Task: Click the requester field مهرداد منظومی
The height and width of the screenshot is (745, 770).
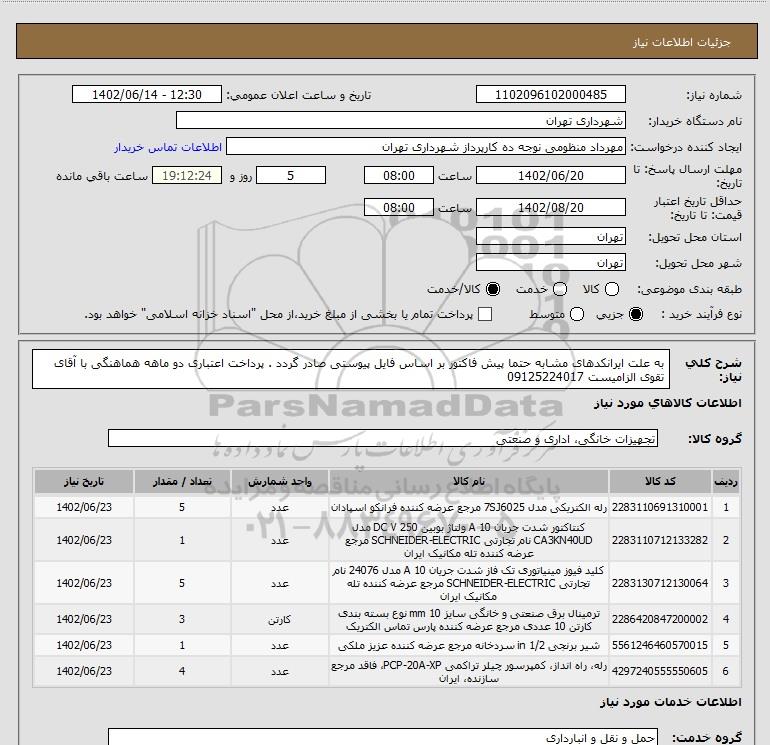Action: point(426,147)
